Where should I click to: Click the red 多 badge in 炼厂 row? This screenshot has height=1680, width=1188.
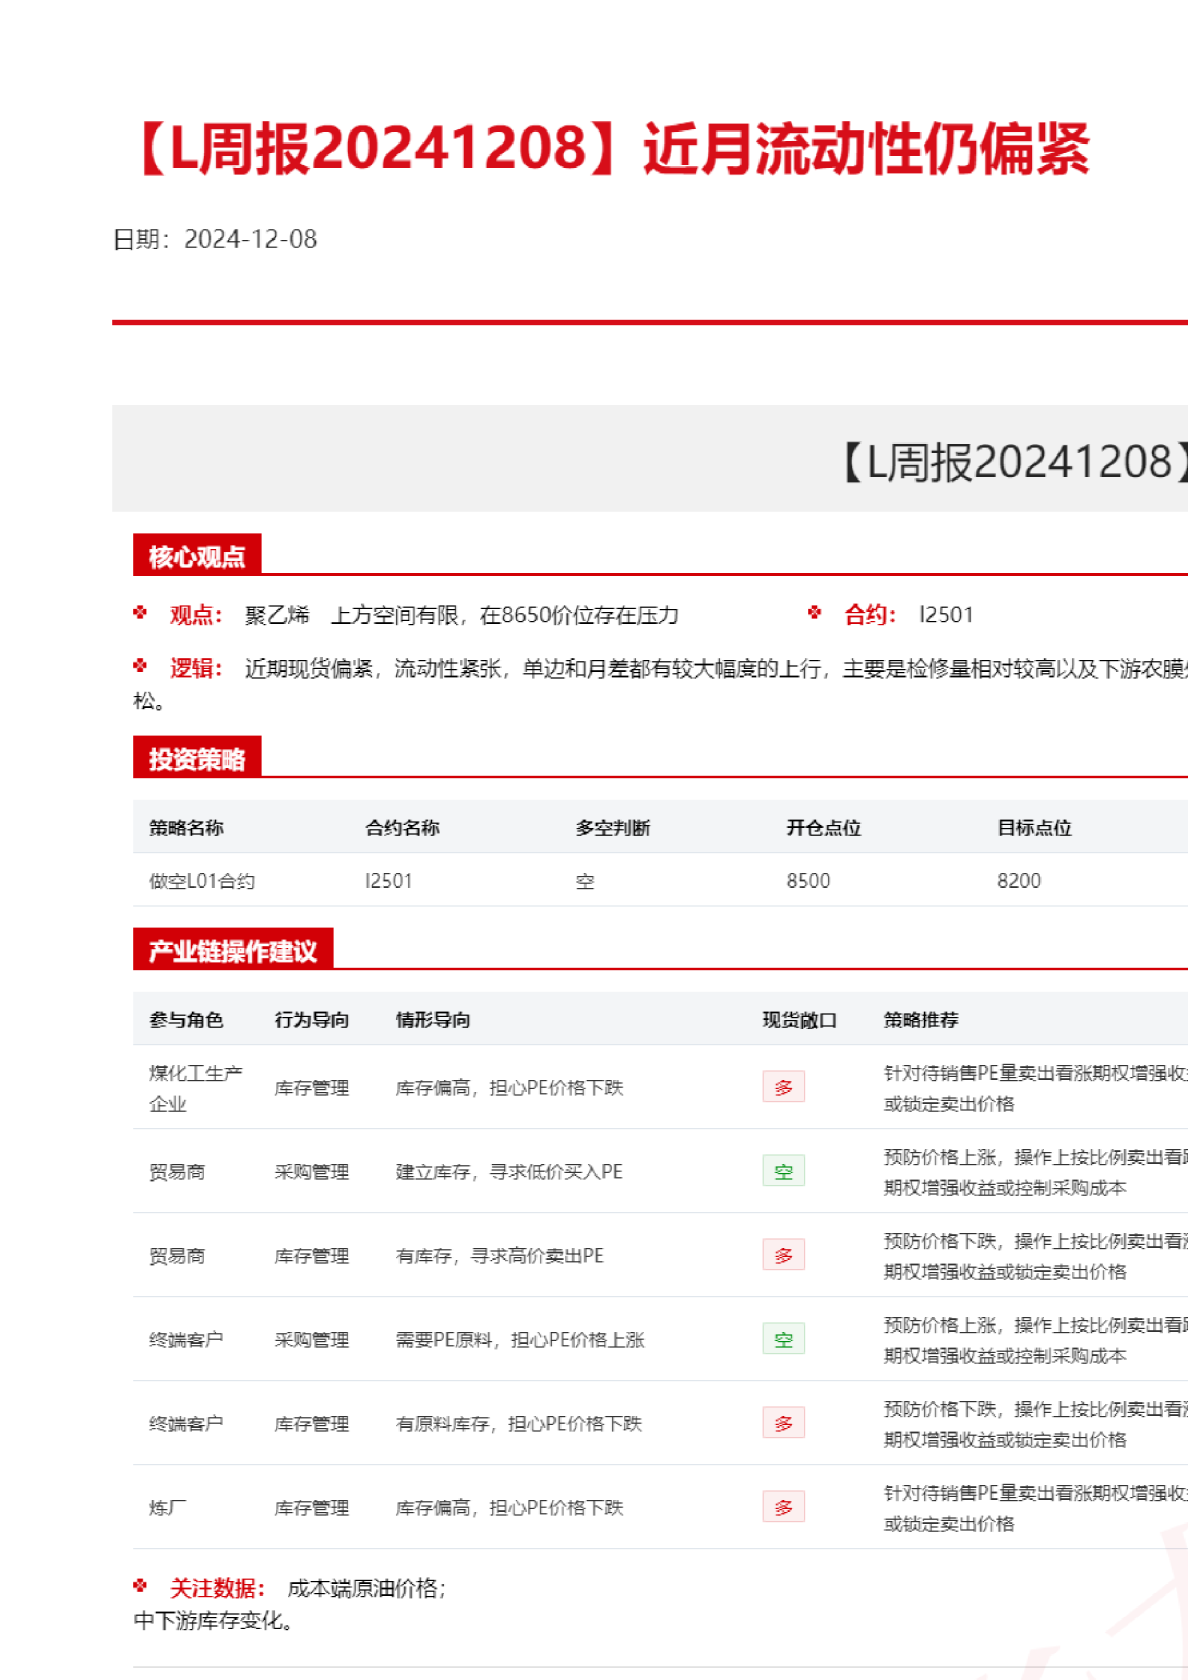coord(783,1507)
